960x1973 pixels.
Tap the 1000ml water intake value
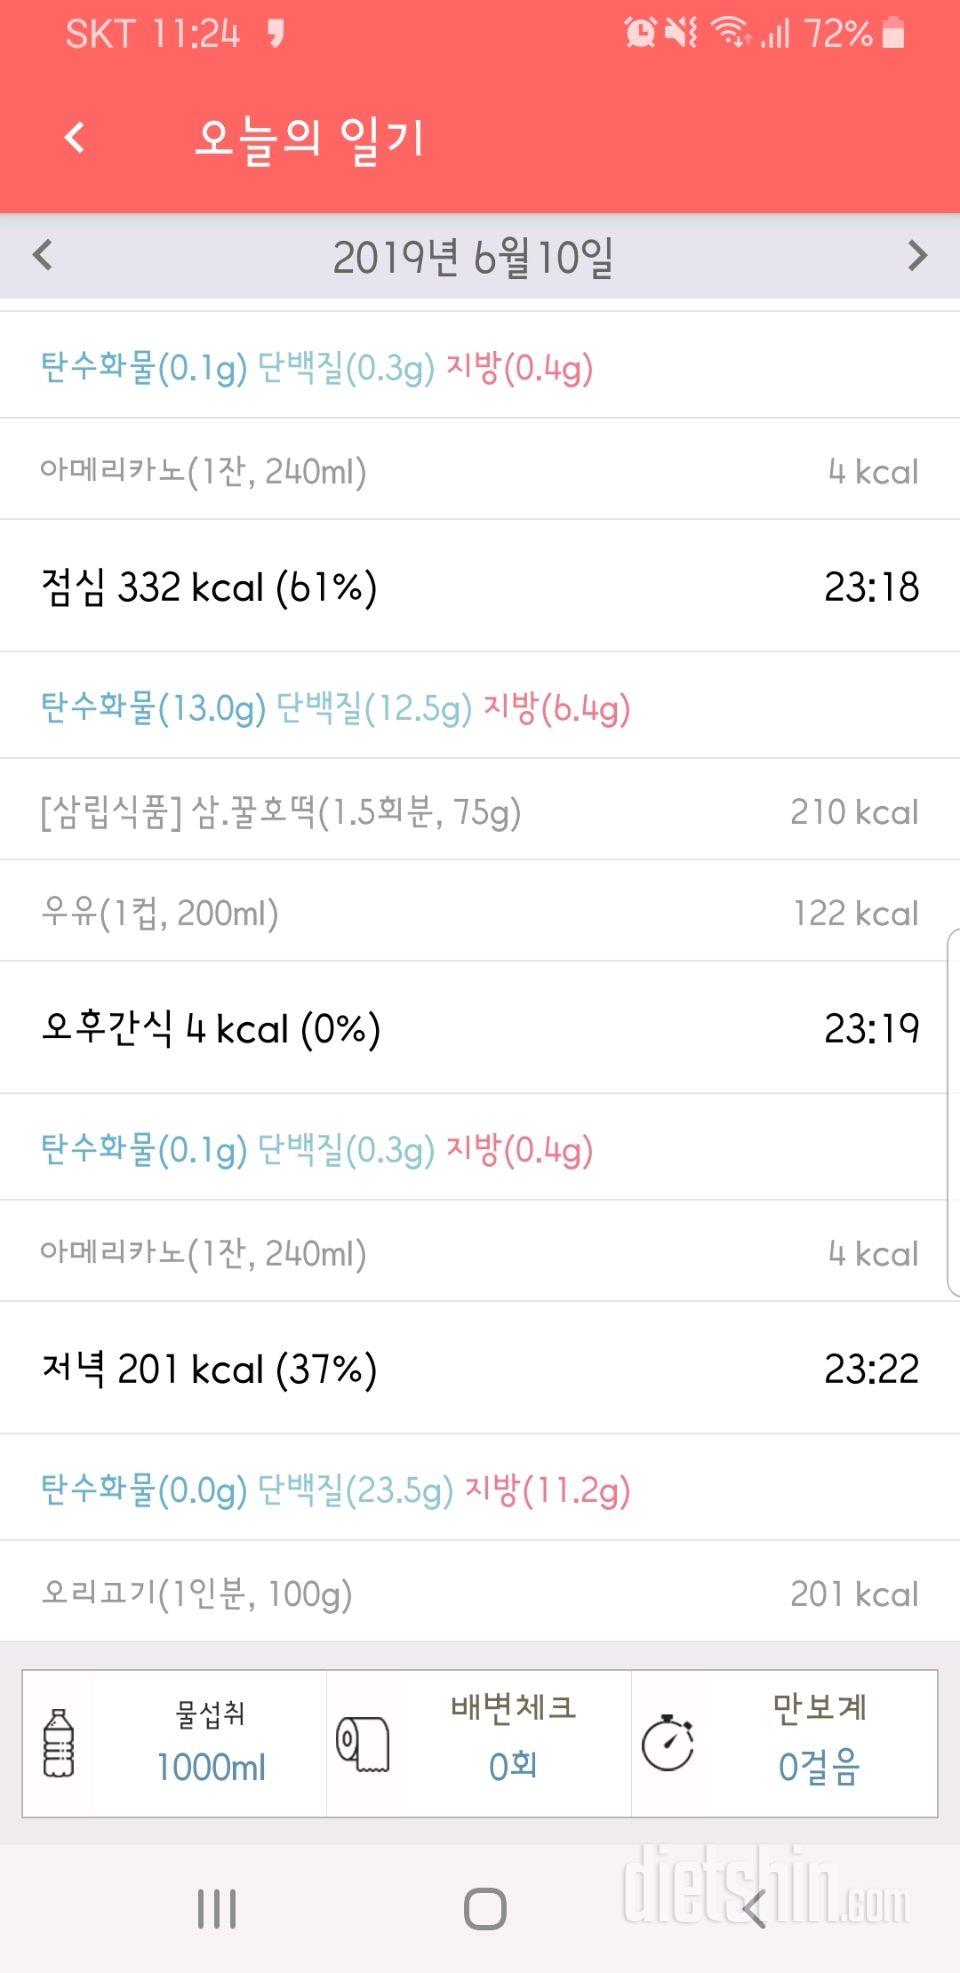click(x=211, y=1767)
